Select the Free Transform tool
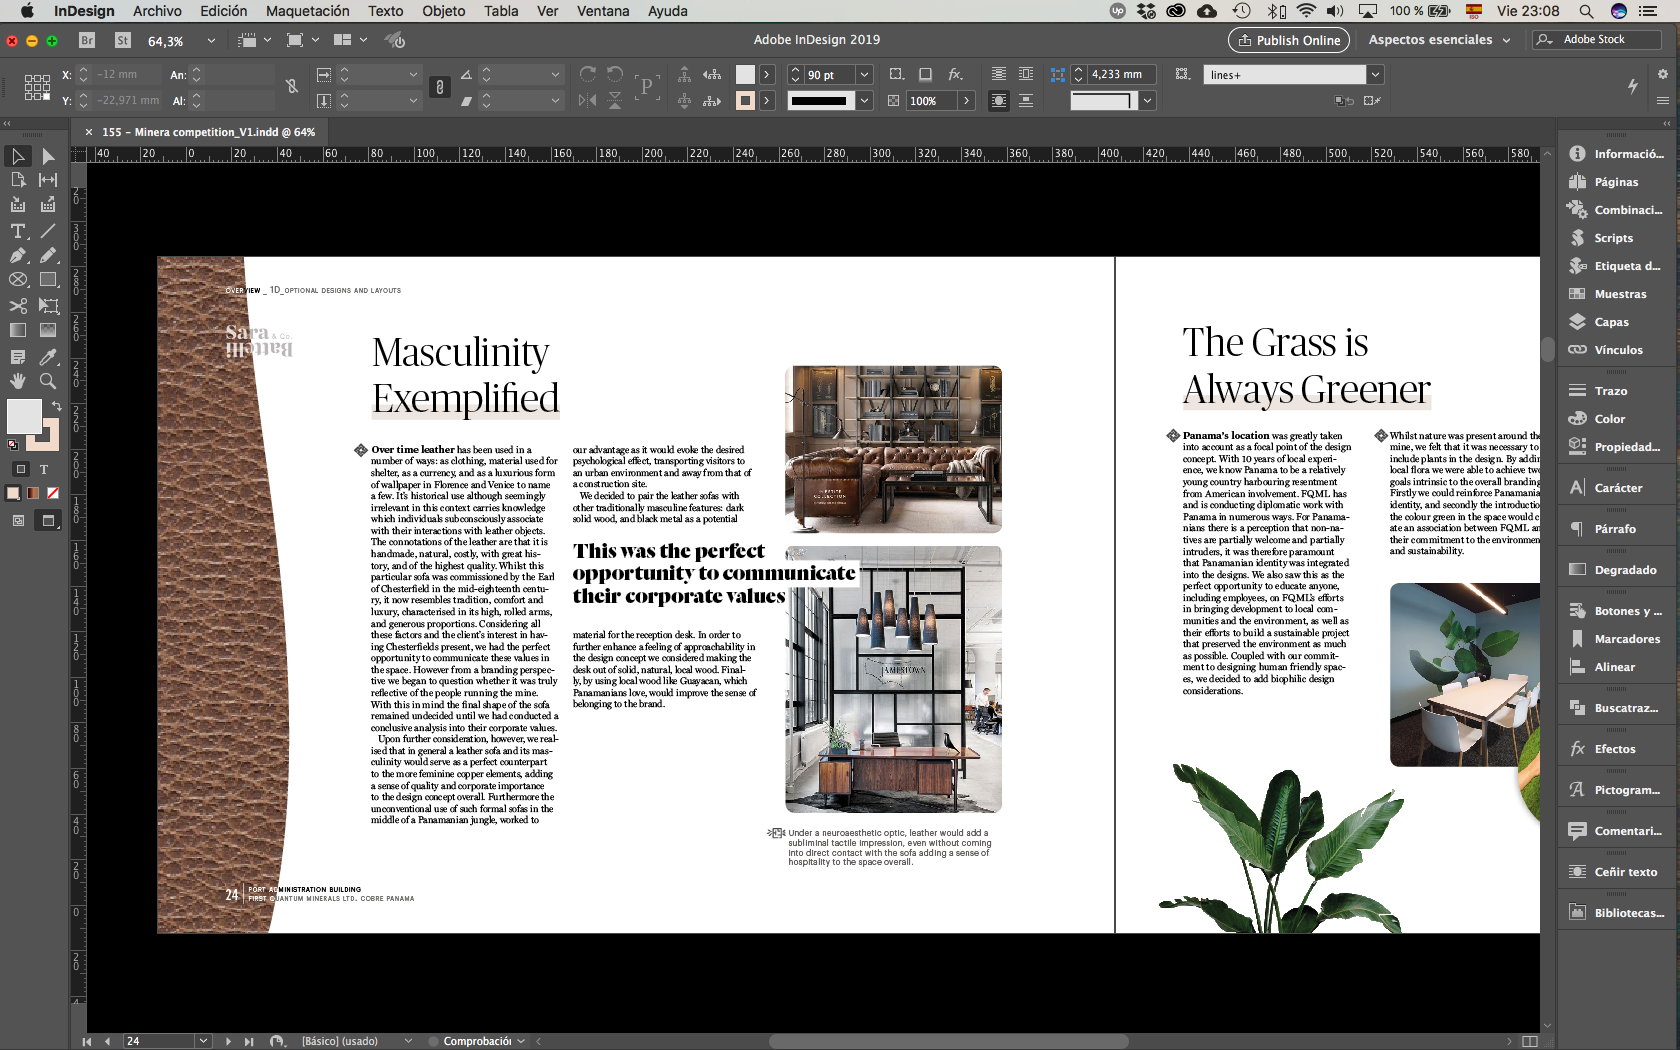Viewport: 1680px width, 1050px height. (x=48, y=306)
